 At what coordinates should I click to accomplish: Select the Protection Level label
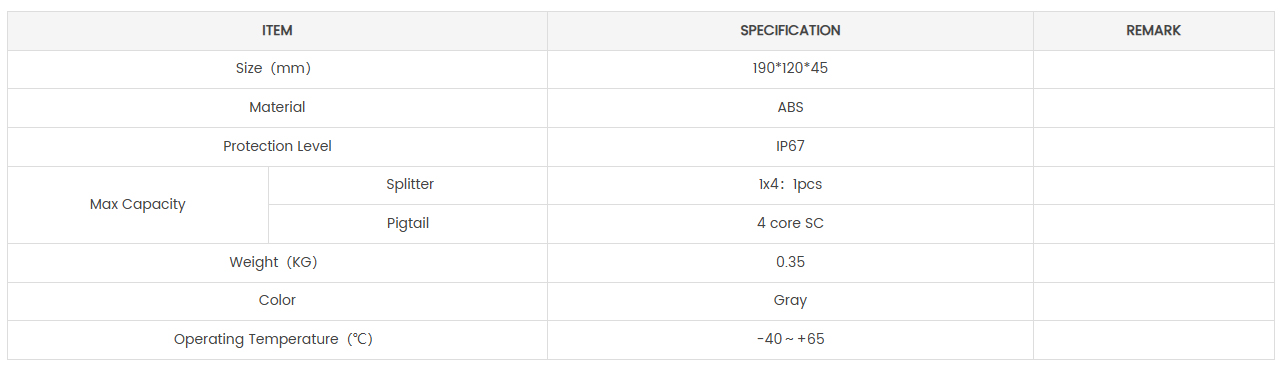tap(277, 147)
